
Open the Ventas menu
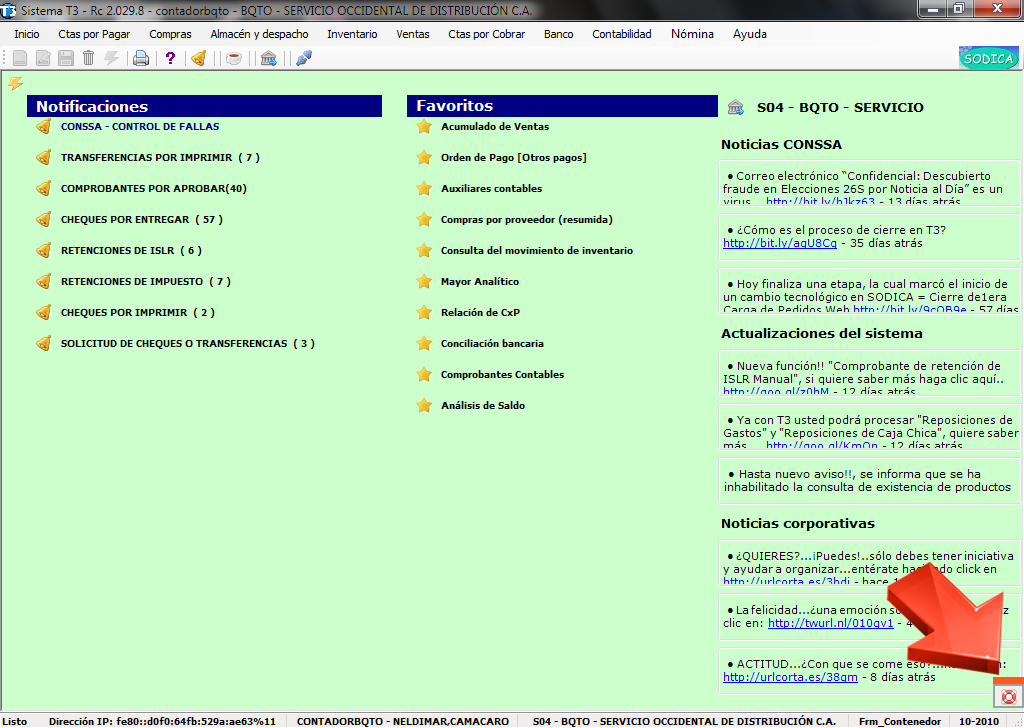pyautogui.click(x=413, y=34)
